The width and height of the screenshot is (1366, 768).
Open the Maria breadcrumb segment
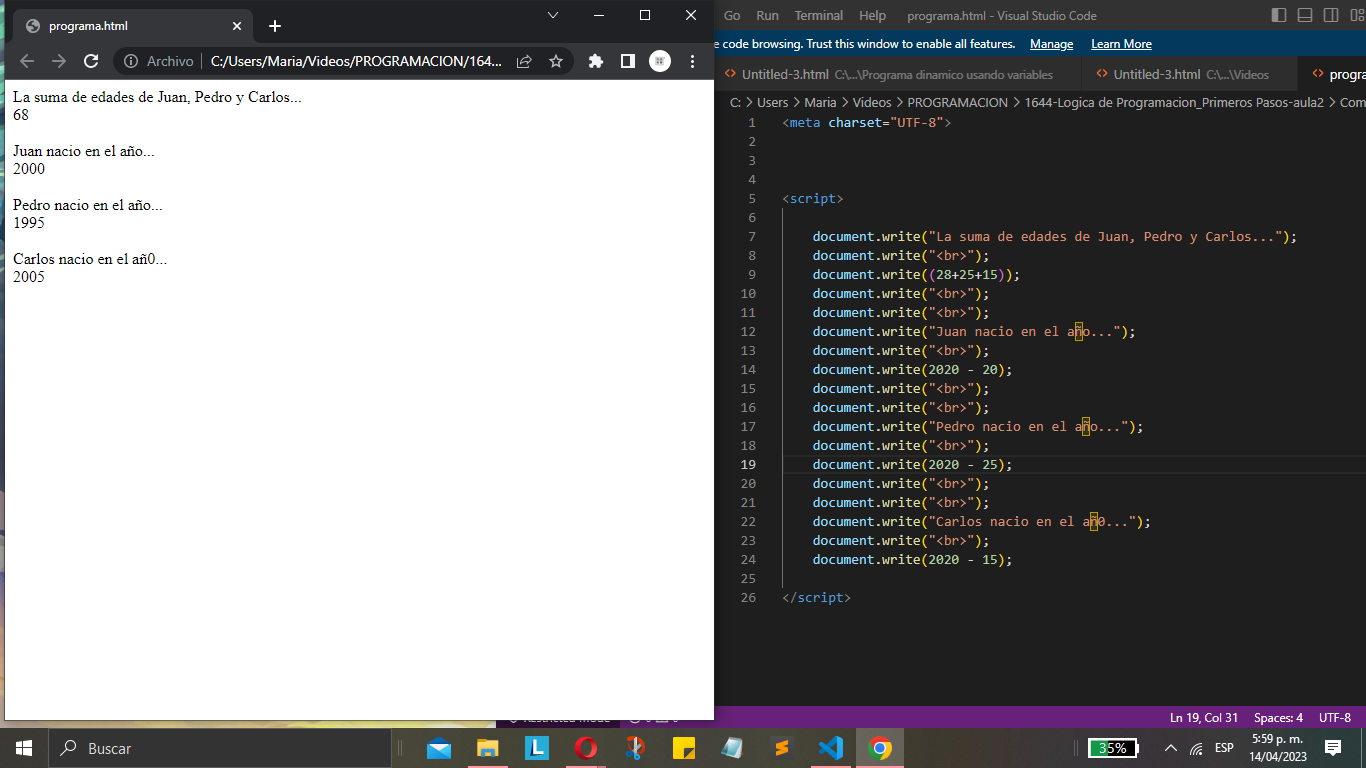(820, 102)
